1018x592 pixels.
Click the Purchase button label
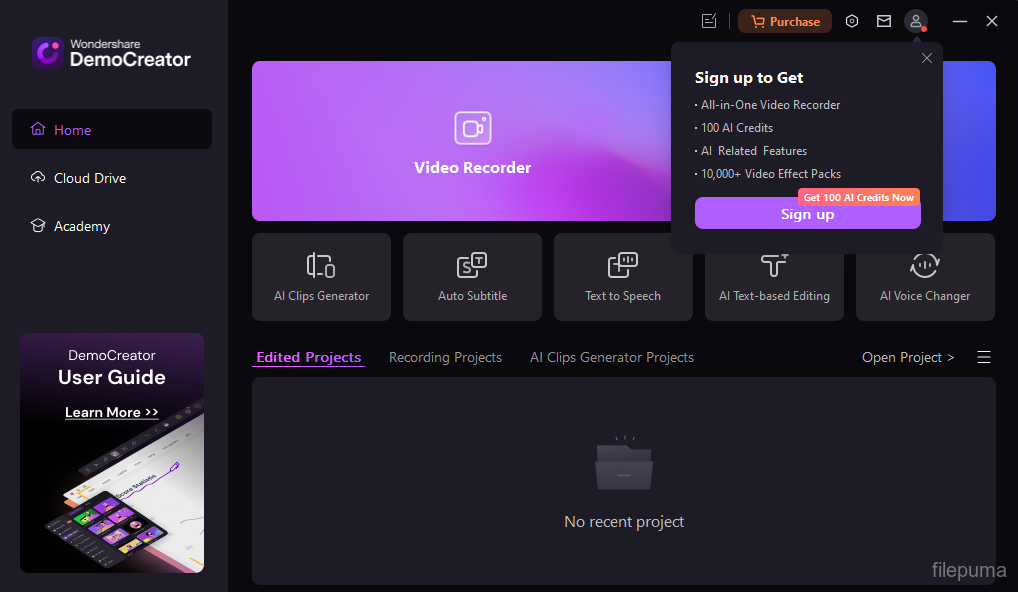pyautogui.click(x=795, y=21)
